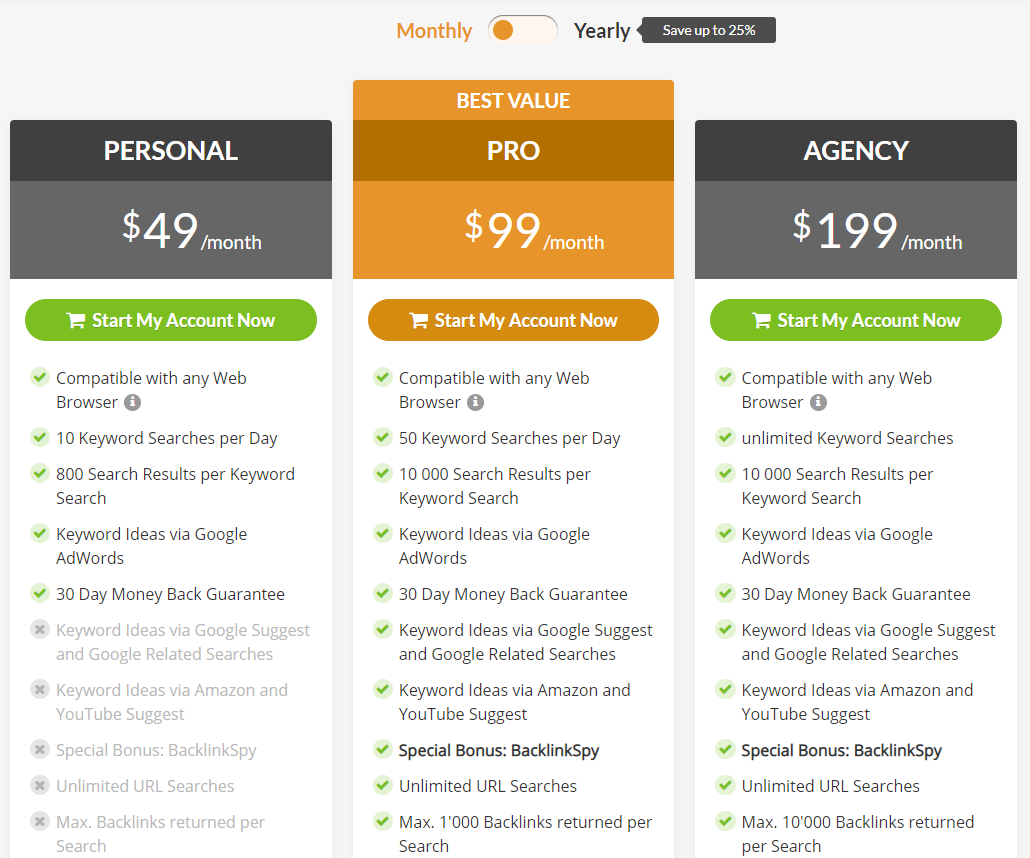The height and width of the screenshot is (858, 1030).
Task: Click cart icon in Pro plan button
Action: click(x=419, y=321)
